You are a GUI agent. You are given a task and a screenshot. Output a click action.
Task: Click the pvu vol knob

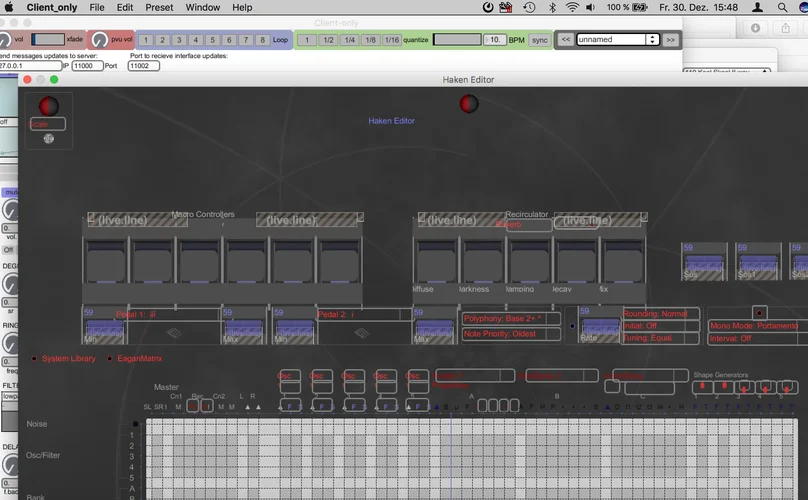click(100, 40)
